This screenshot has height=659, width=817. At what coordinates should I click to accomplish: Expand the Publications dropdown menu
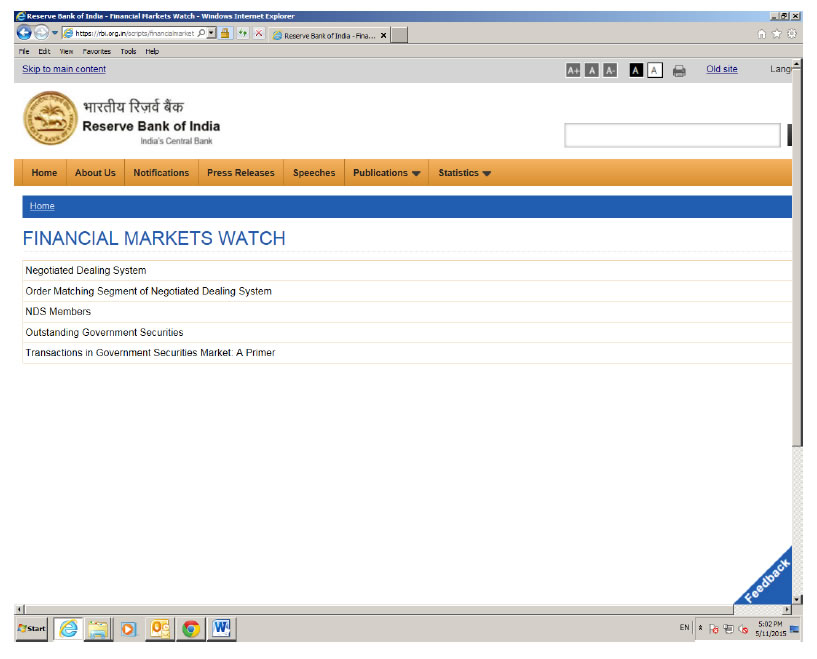pos(386,173)
